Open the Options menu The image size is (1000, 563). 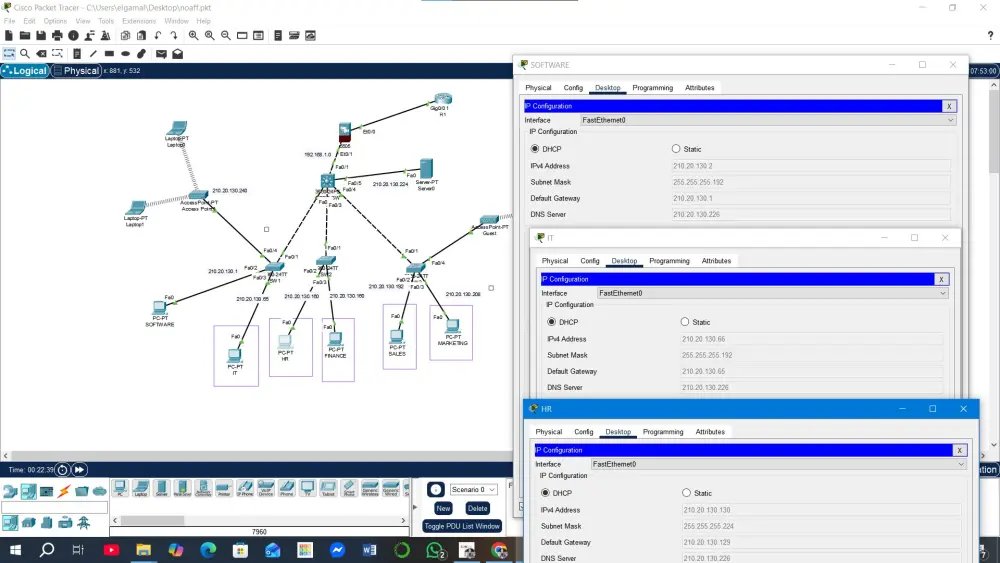(x=55, y=21)
